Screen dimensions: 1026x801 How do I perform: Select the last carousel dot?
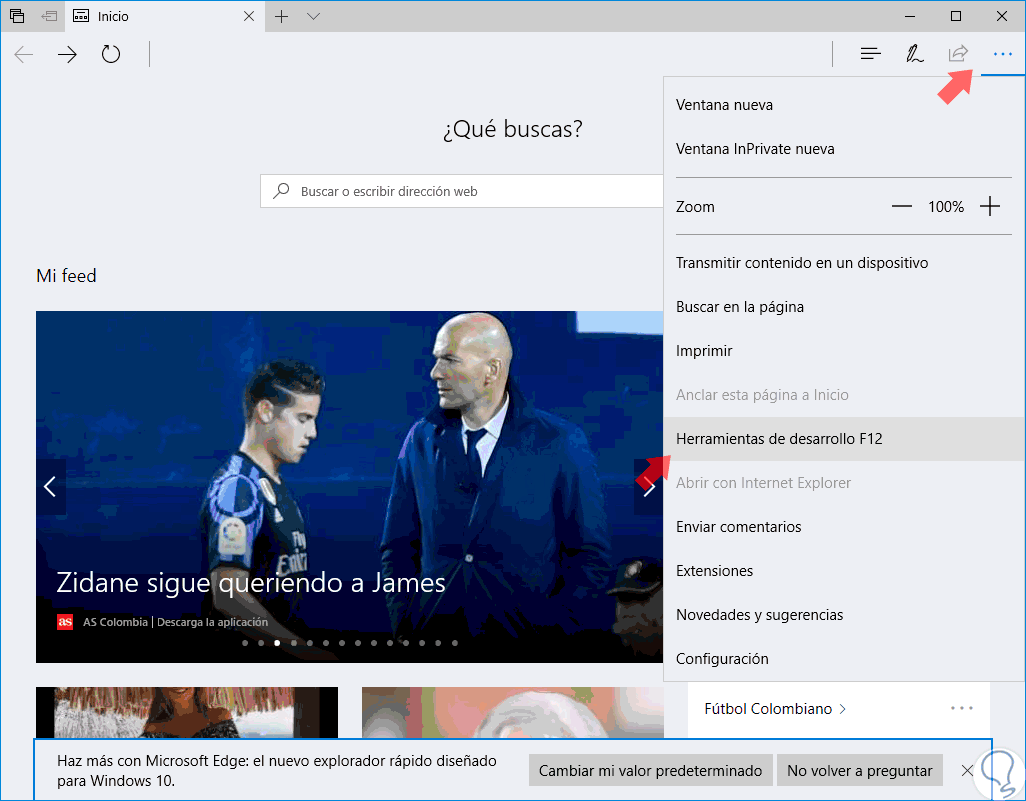[x=455, y=643]
